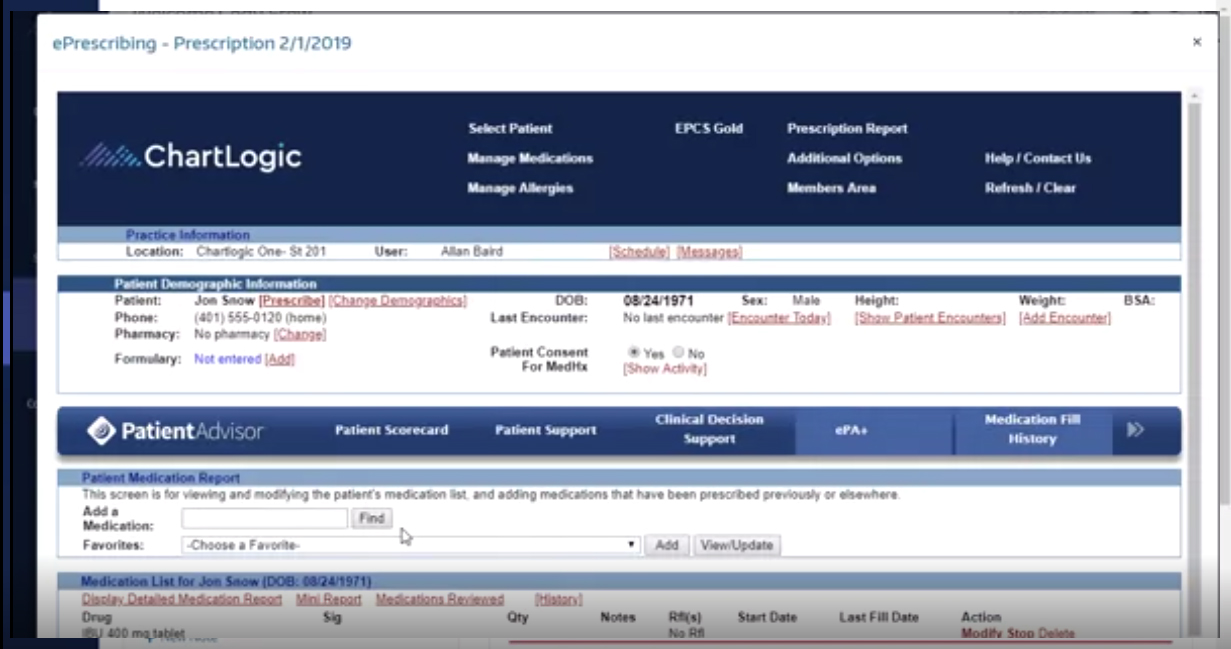
Task: Click the Show Activity link
Action: 664,369
